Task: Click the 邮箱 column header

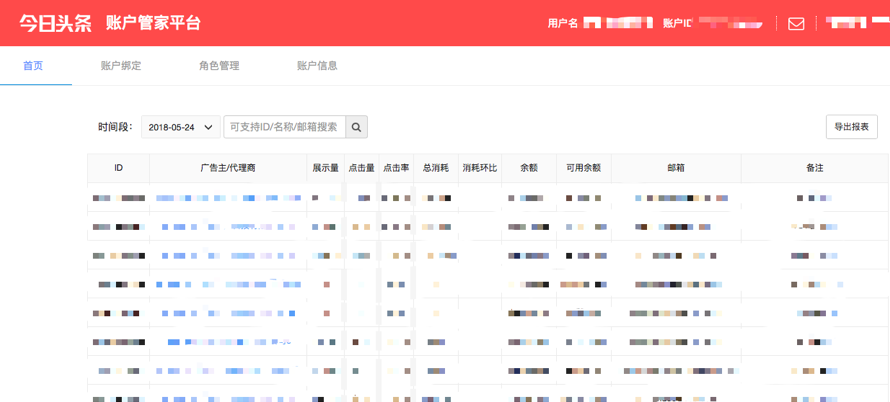Action: point(675,168)
